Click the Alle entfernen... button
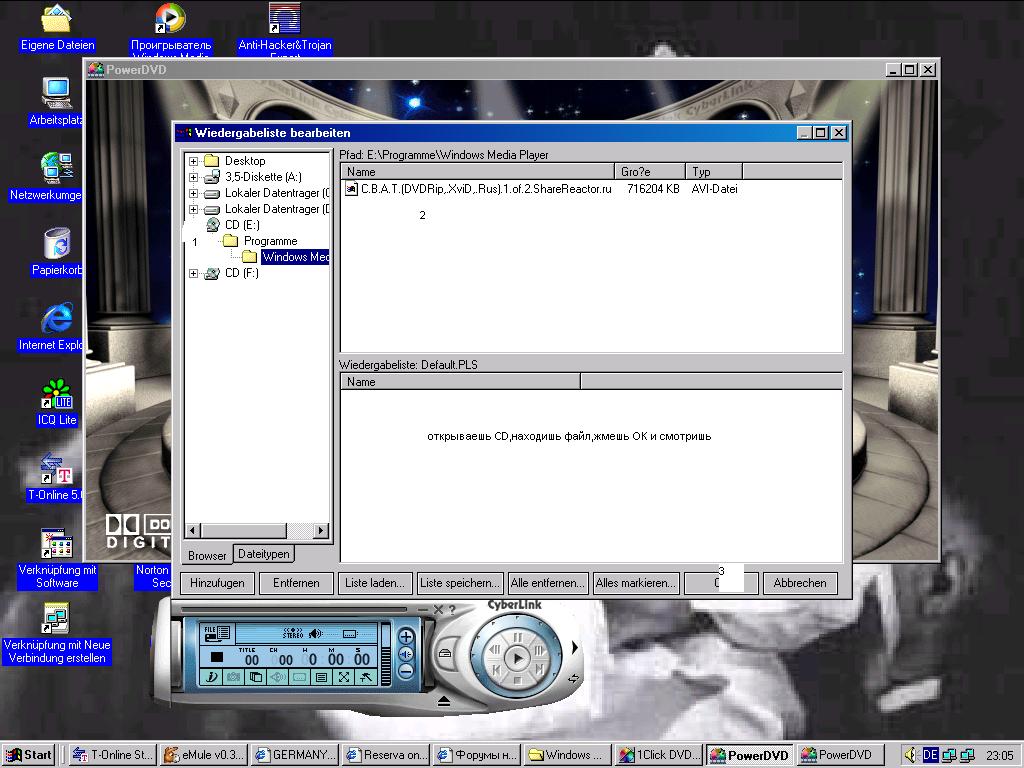Screen dimensions: 1024x768 click(548, 583)
